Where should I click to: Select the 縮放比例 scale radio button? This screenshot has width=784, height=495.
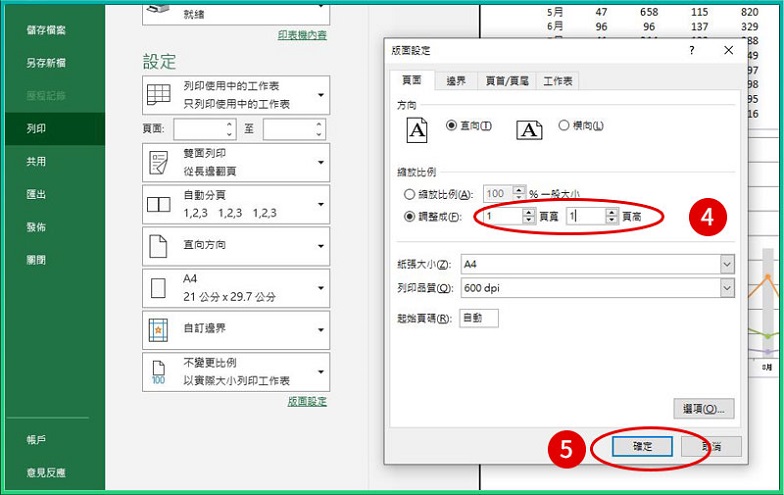[x=409, y=194]
